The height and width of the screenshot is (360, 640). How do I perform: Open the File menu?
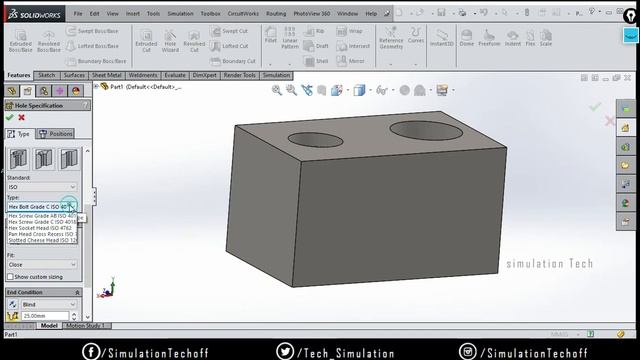78,13
